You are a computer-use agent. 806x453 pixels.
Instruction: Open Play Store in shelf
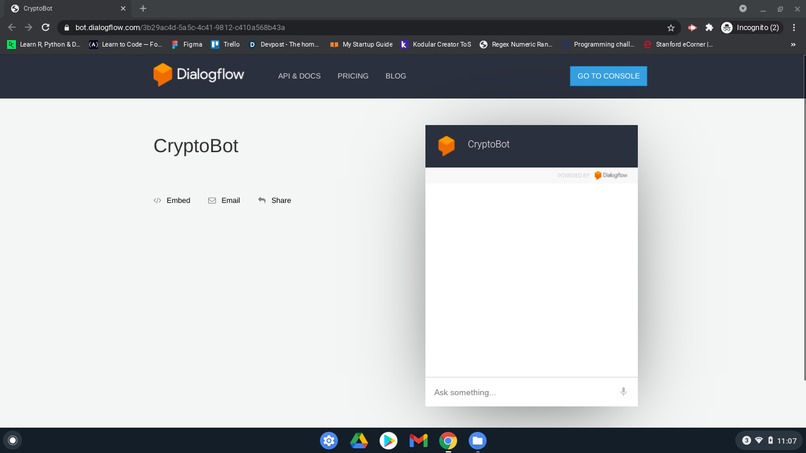pyautogui.click(x=389, y=441)
